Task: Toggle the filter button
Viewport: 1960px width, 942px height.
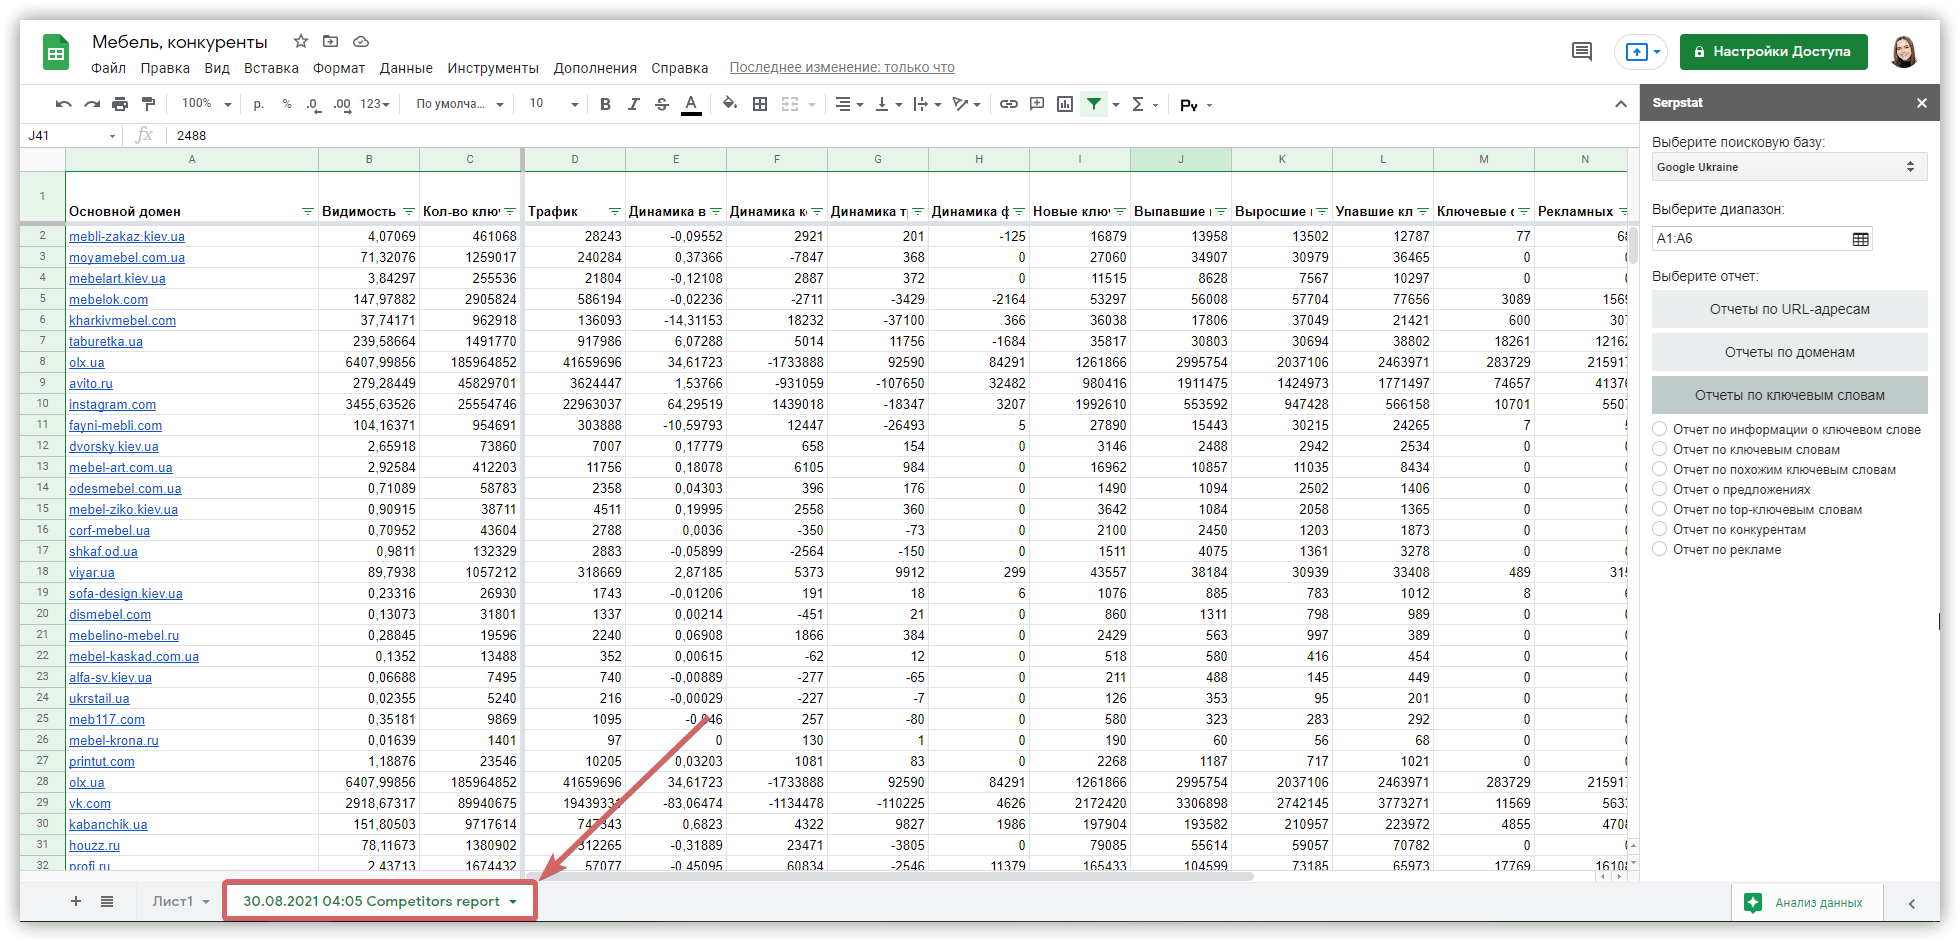Action: (1094, 104)
